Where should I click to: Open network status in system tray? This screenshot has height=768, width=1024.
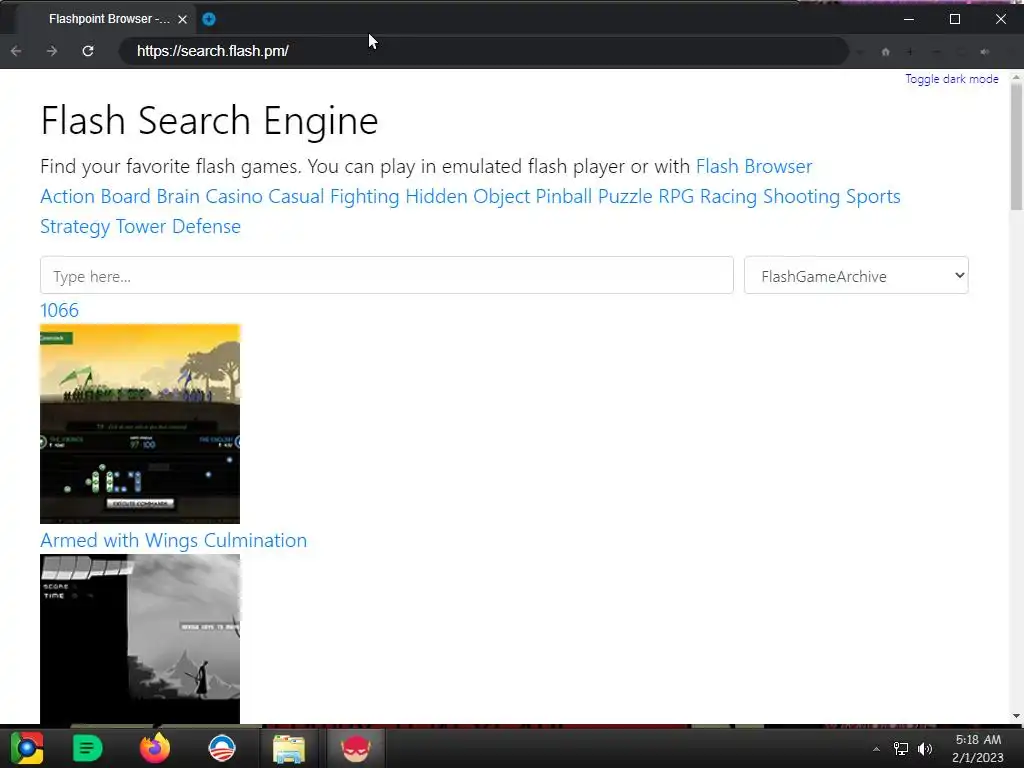pos(901,749)
